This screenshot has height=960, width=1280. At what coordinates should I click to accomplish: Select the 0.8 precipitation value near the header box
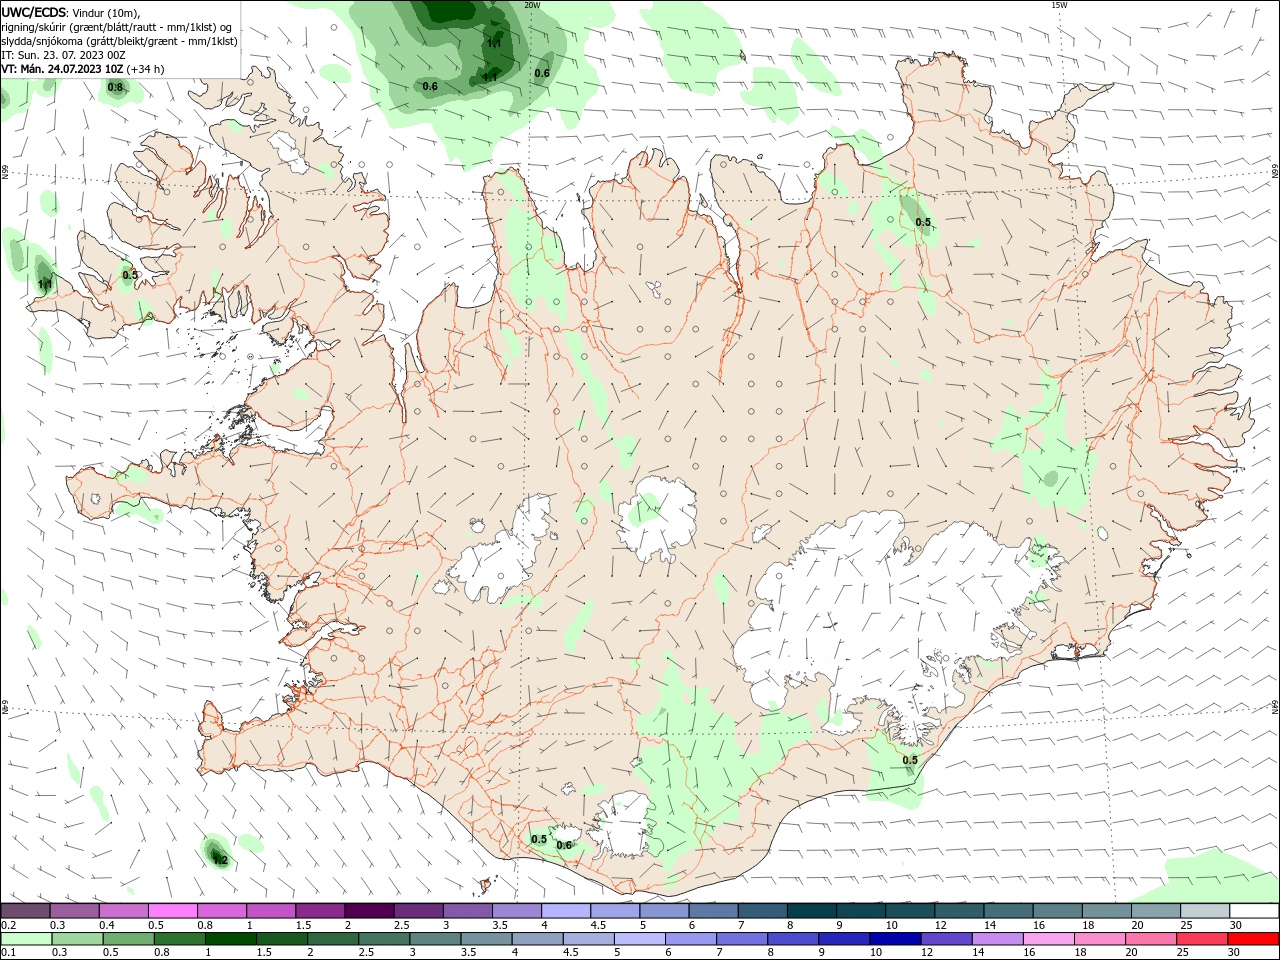point(115,87)
